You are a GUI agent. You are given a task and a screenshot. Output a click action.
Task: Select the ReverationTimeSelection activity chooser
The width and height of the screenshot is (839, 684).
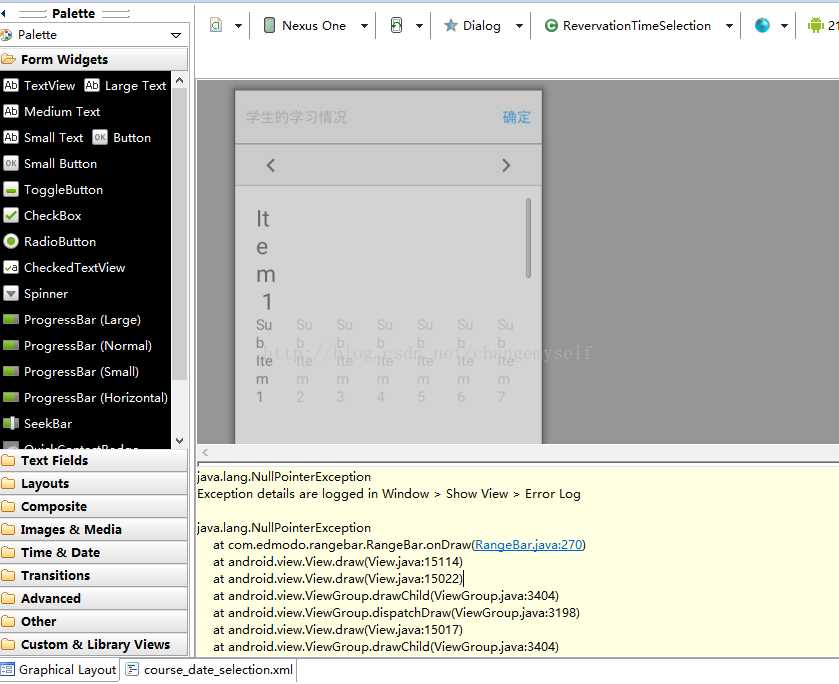point(627,25)
